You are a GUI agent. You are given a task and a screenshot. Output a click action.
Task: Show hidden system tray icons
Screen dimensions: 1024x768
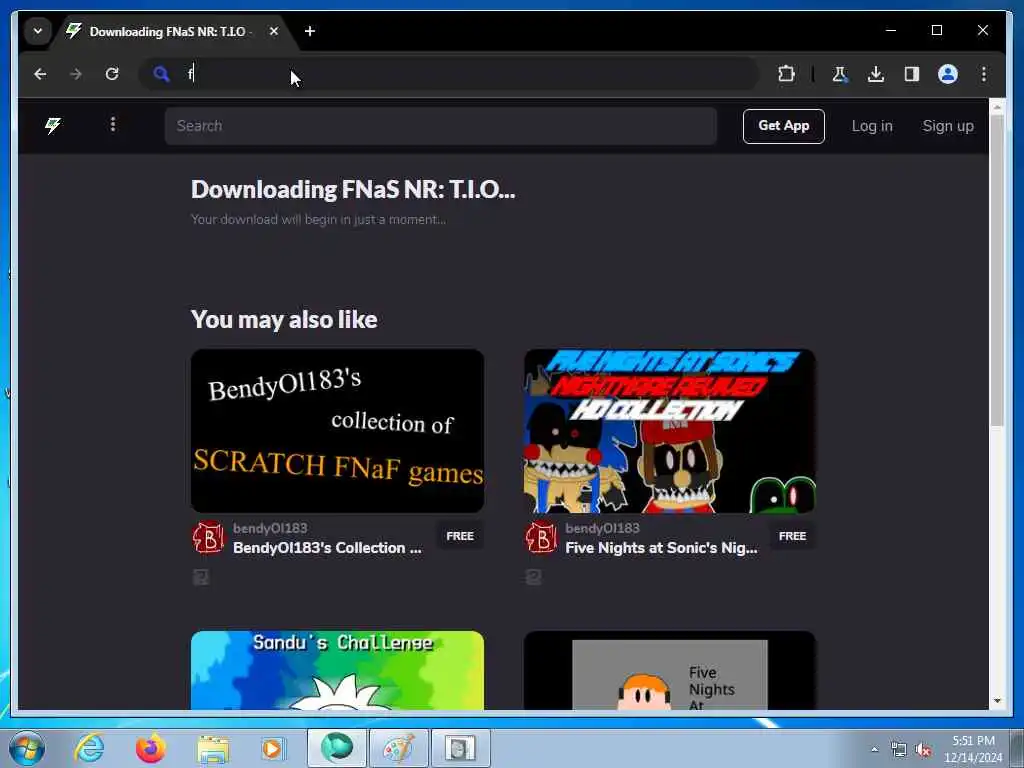[875, 749]
